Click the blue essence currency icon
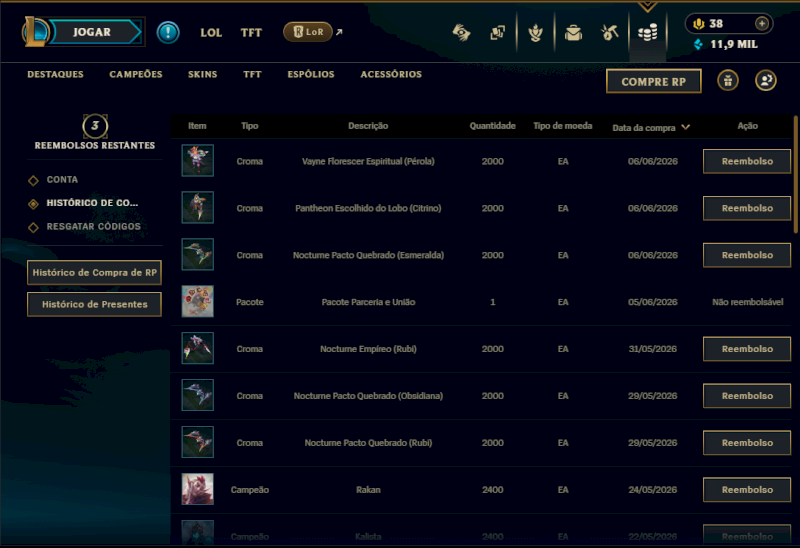The height and width of the screenshot is (548, 800). tap(698, 44)
